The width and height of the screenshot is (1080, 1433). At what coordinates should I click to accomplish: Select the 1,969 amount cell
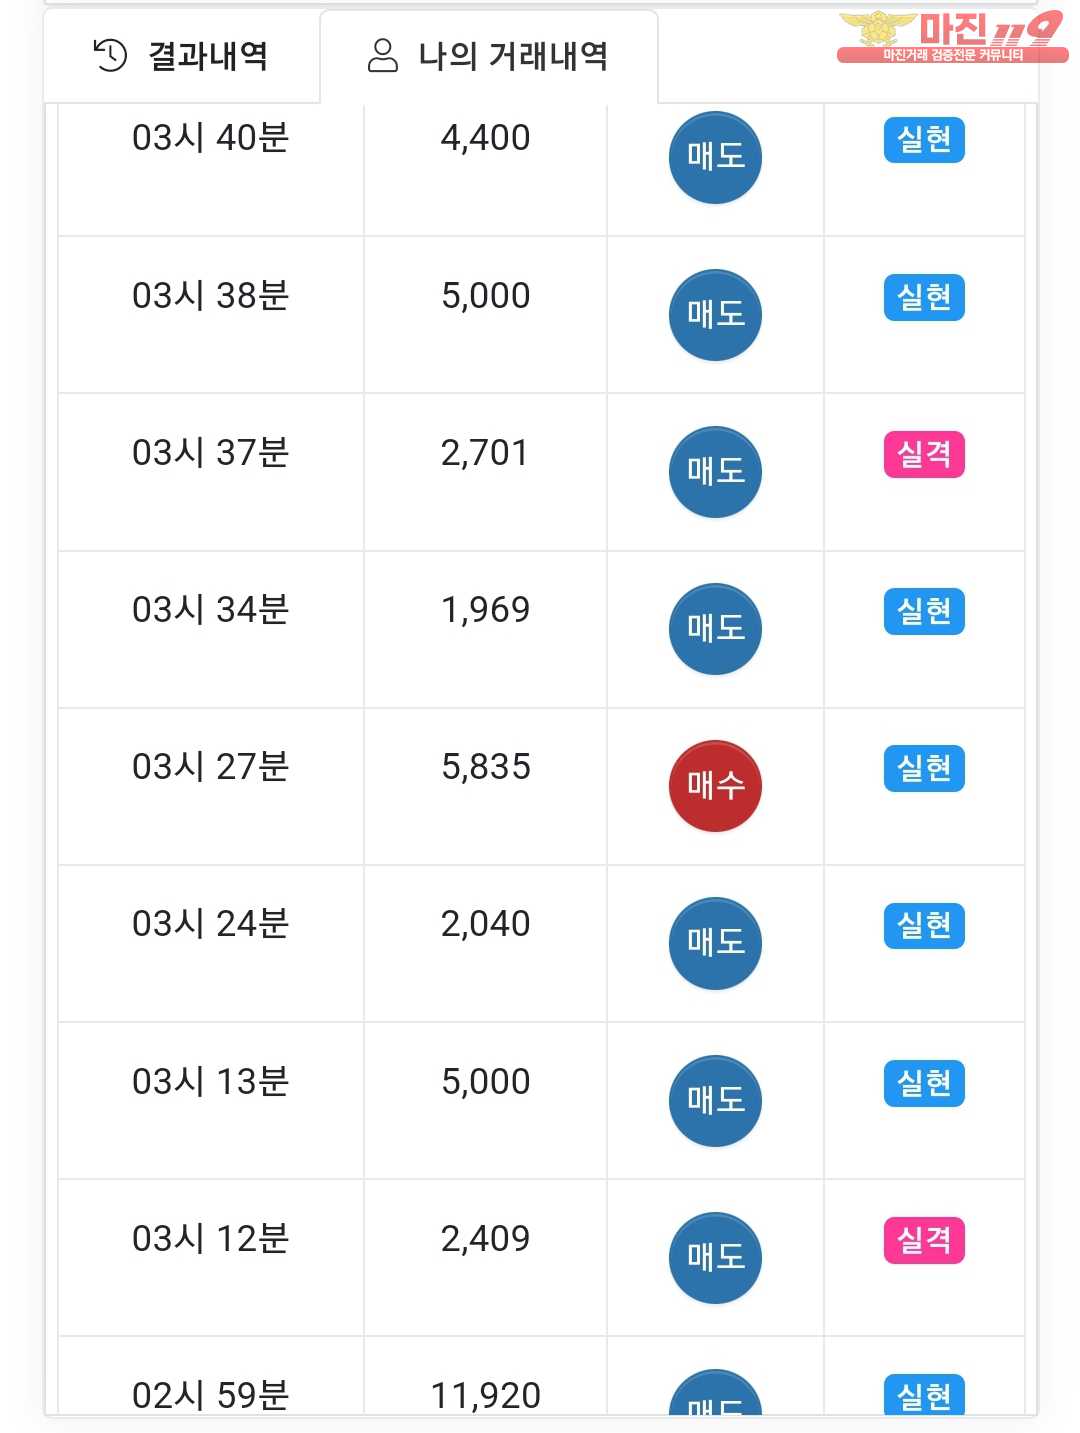click(486, 629)
